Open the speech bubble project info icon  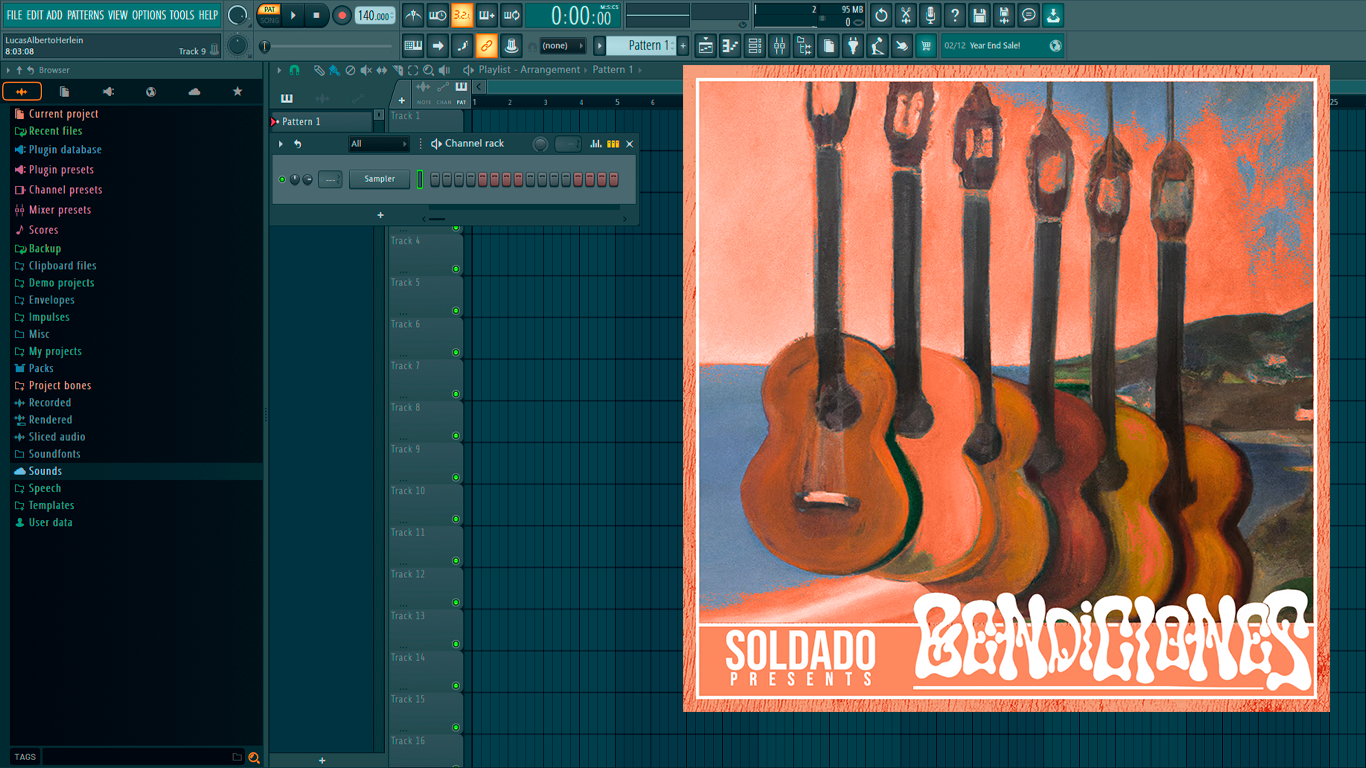coord(1028,15)
